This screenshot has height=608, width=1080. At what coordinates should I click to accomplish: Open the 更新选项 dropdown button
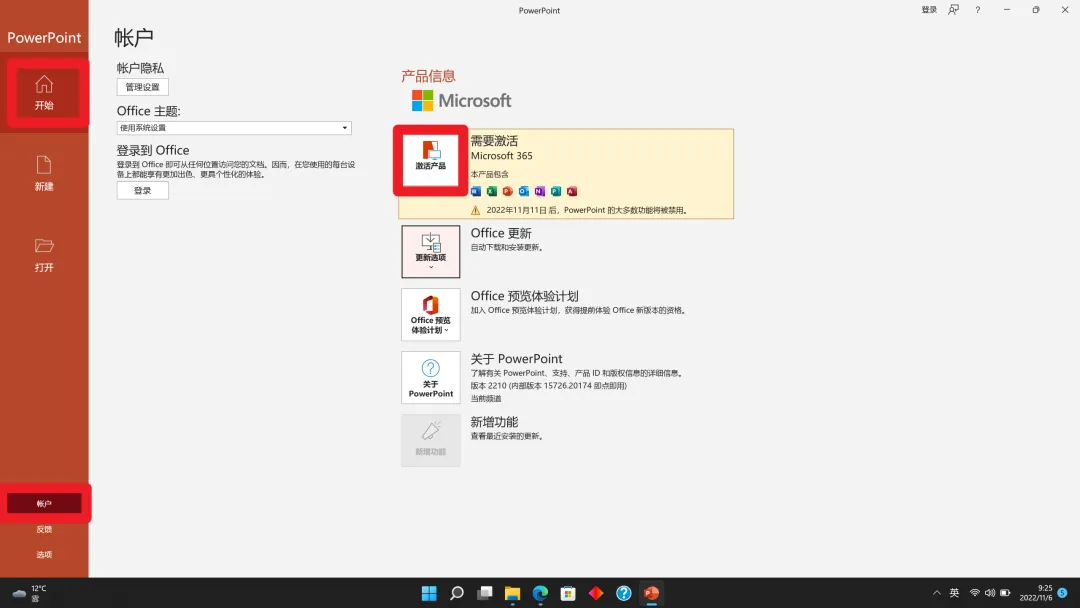(430, 251)
